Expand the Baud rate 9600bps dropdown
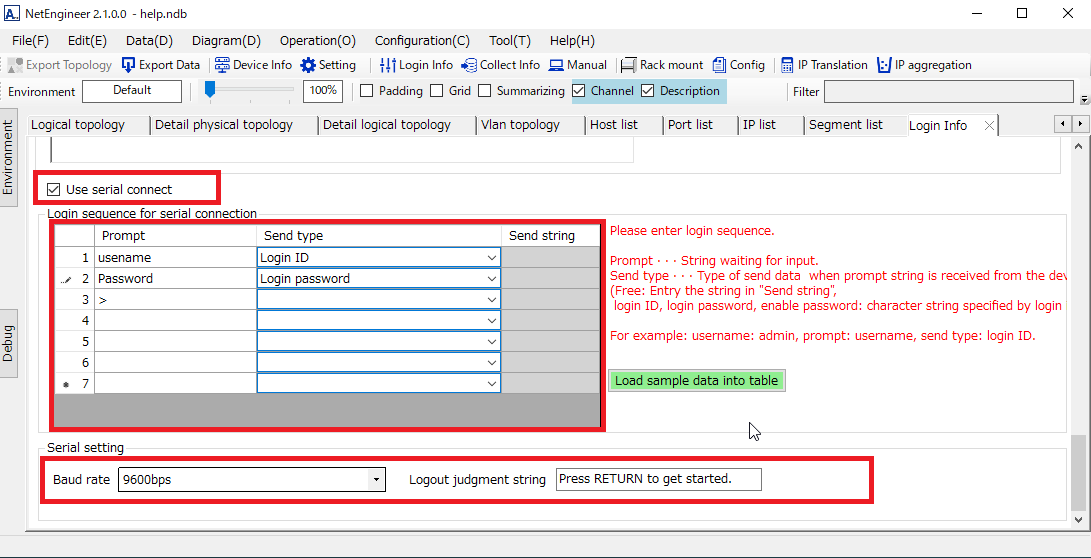This screenshot has width=1091, height=558. click(x=376, y=480)
